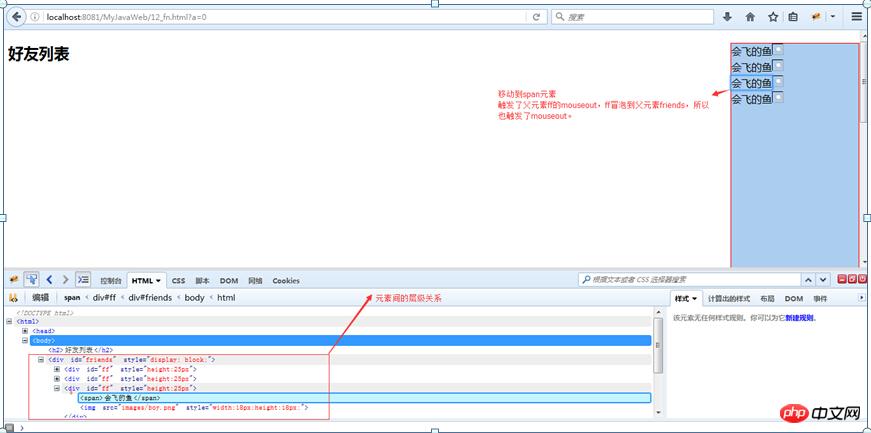Viewport: 871px width, 433px height.
Task: Collapse the <html> node
Action: point(9,322)
